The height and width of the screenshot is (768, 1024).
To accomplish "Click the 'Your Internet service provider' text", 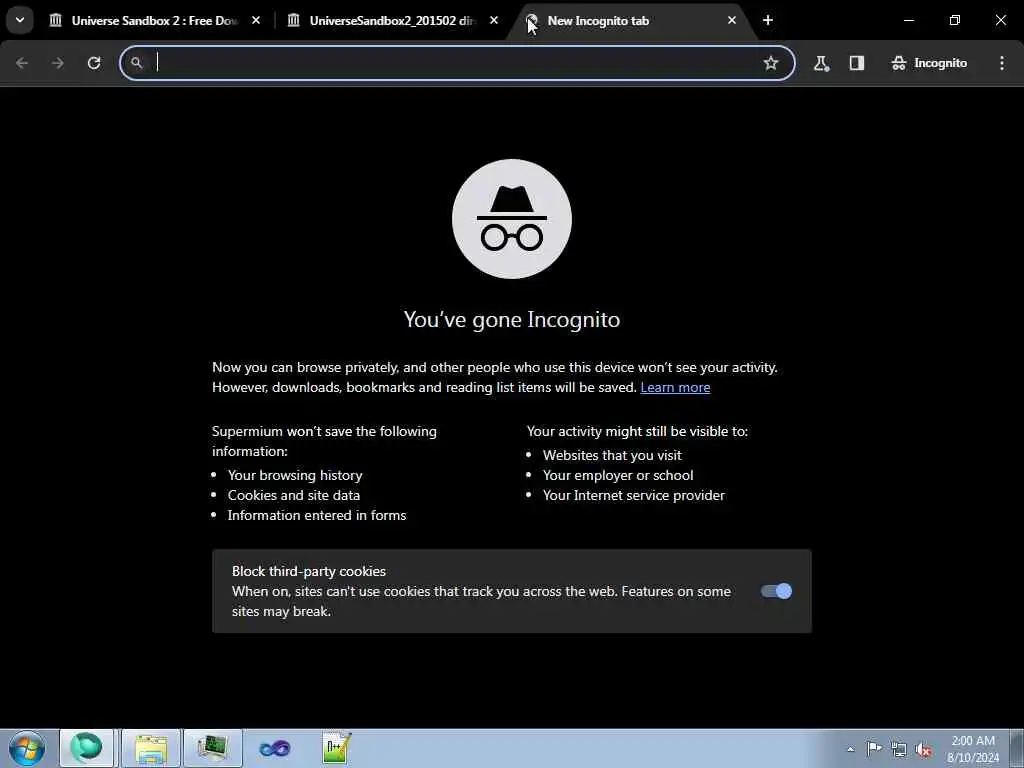I will pos(633,495).
